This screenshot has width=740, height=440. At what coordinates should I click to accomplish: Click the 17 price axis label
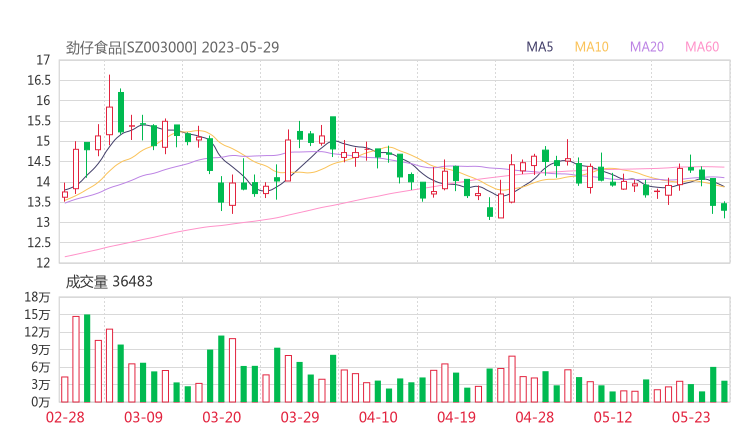click(x=43, y=60)
